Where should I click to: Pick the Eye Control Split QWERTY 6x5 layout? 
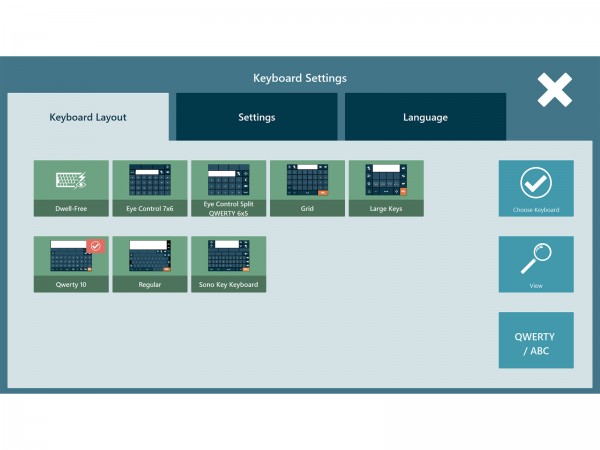point(228,181)
